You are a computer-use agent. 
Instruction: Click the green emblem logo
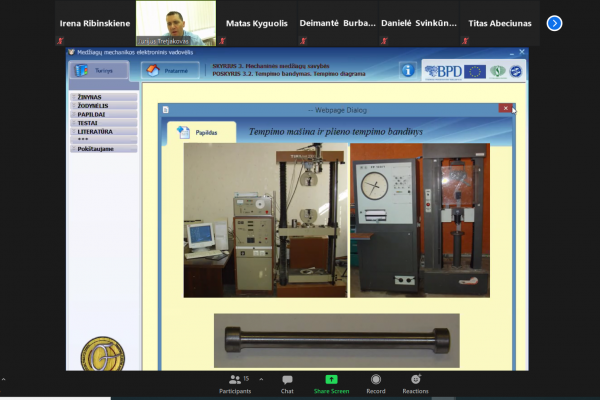click(x=498, y=71)
